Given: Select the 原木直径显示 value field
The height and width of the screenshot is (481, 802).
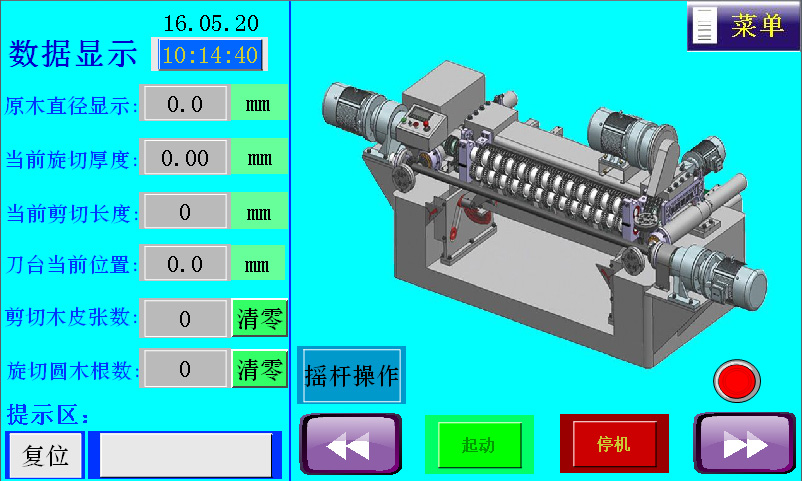Looking at the screenshot, I should [185, 103].
